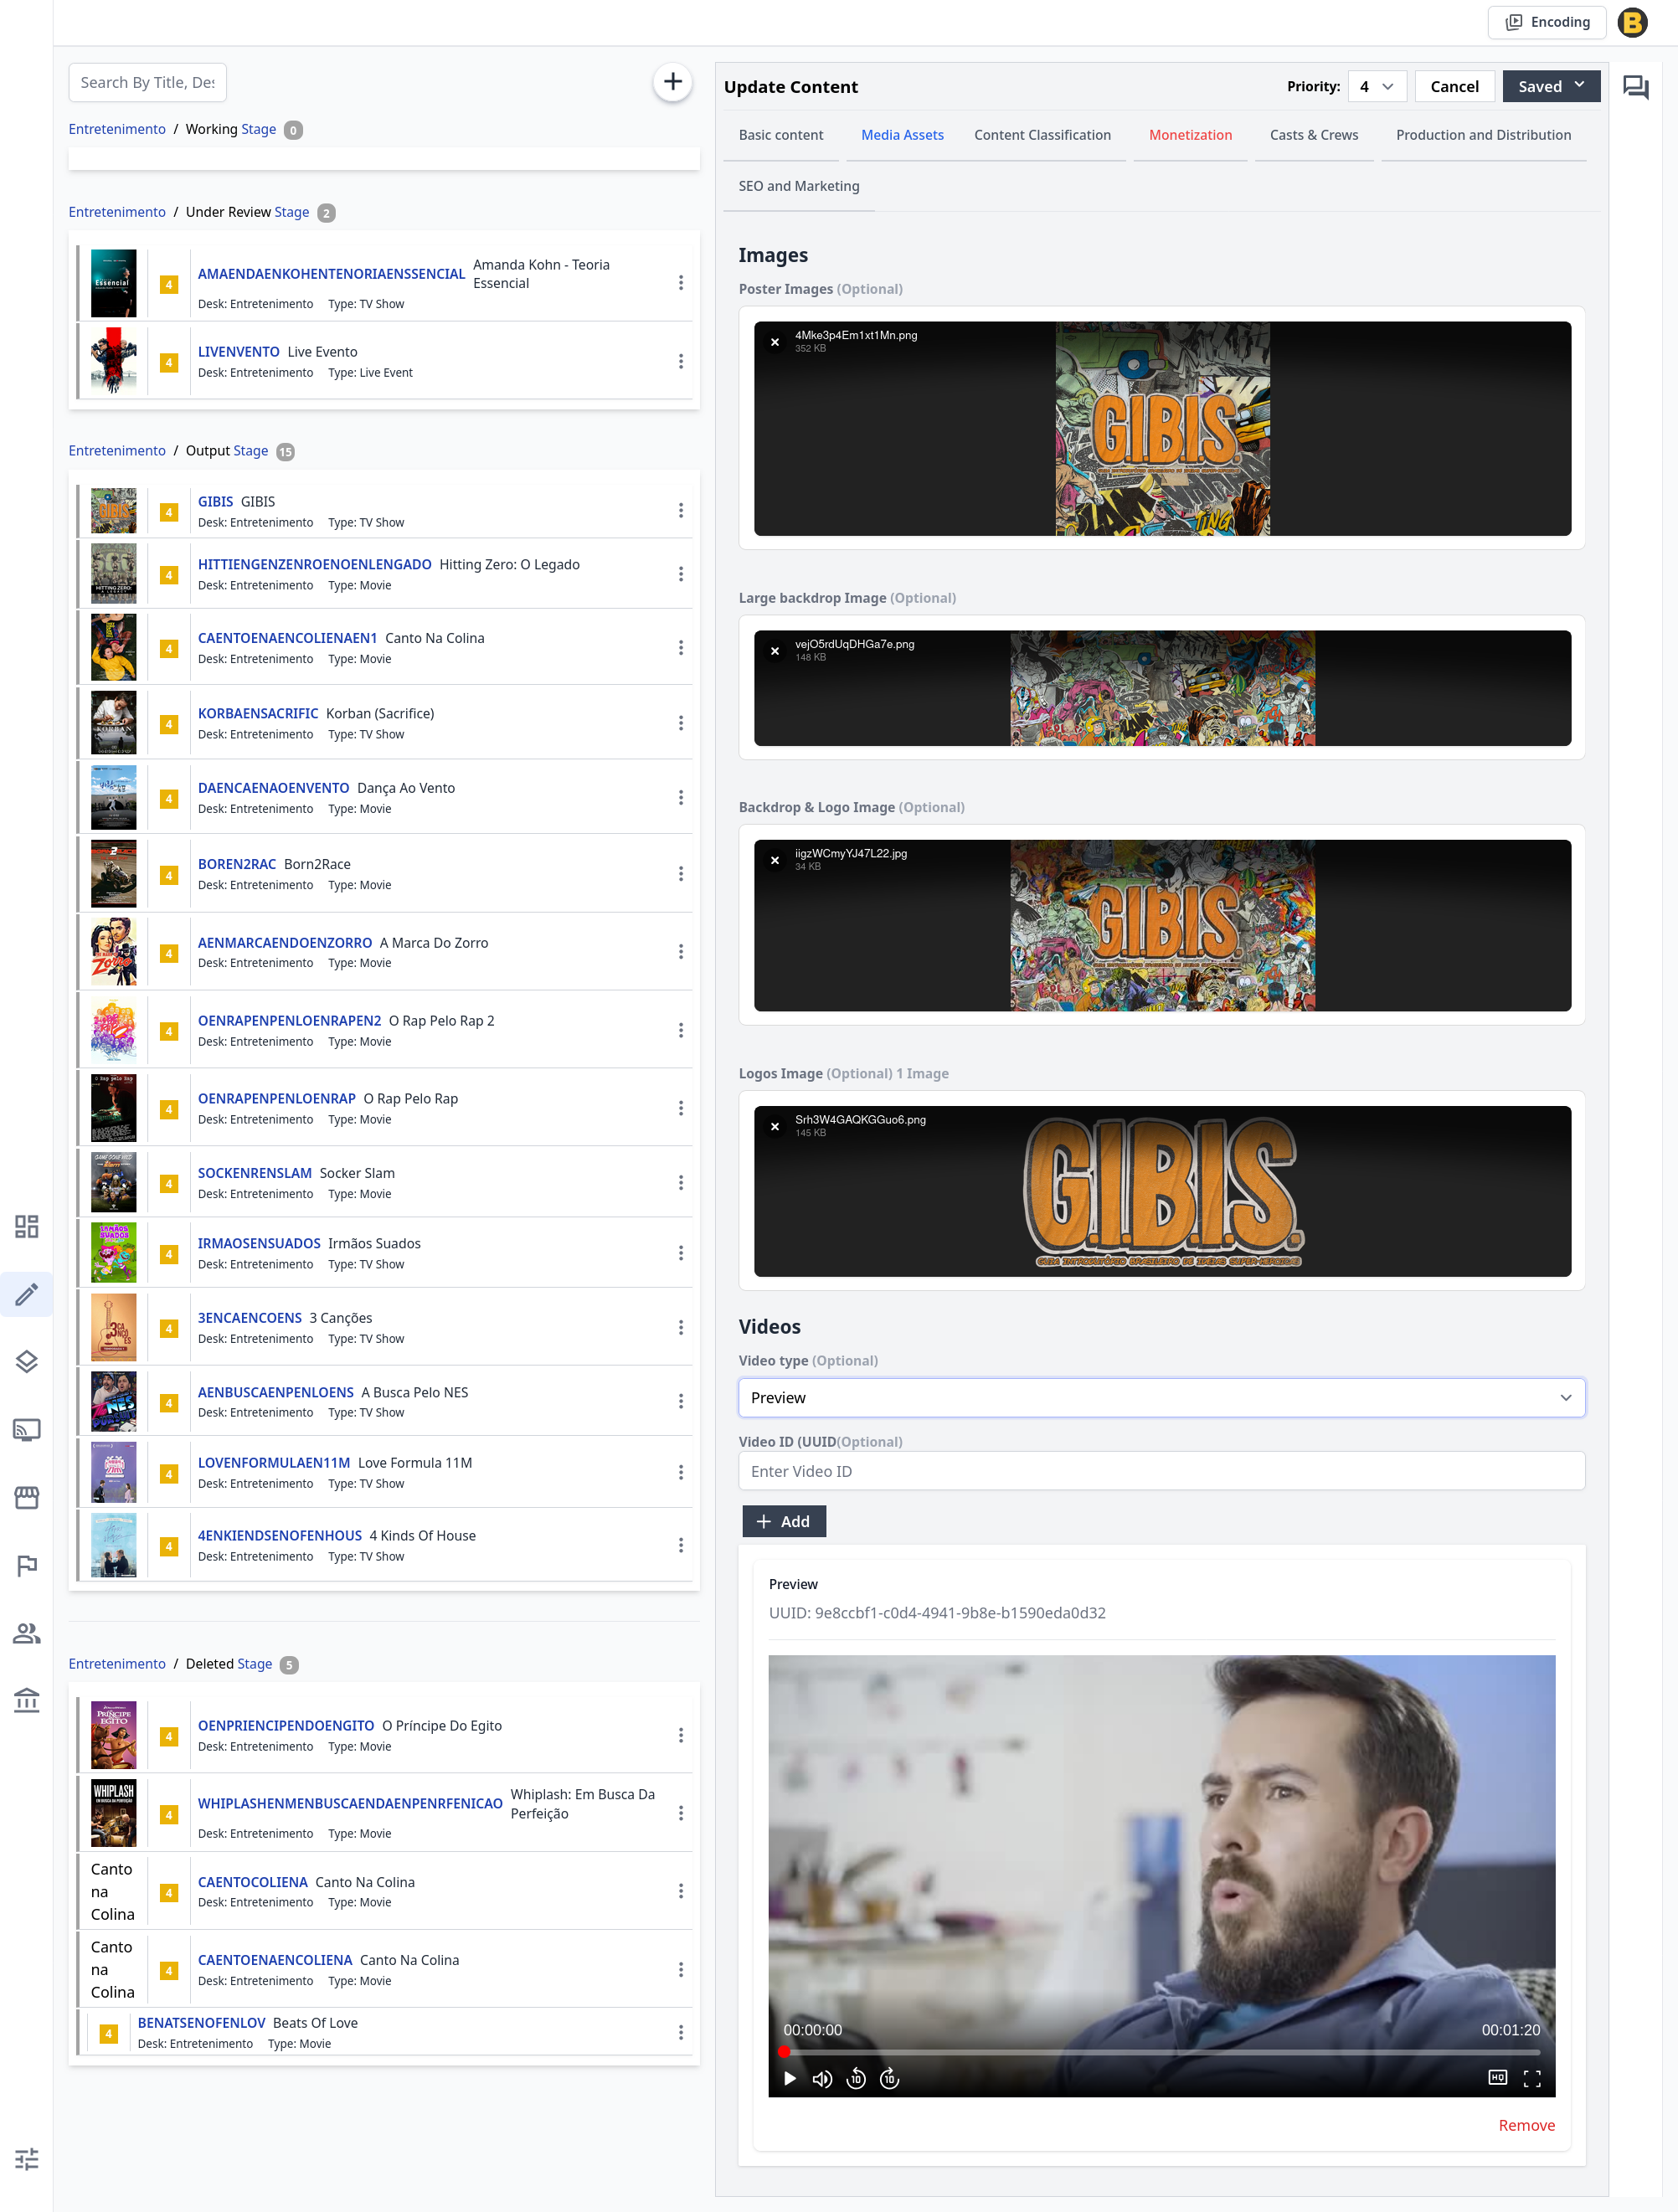
Task: Open the storefront icon in left sidebar
Action: (x=27, y=1497)
